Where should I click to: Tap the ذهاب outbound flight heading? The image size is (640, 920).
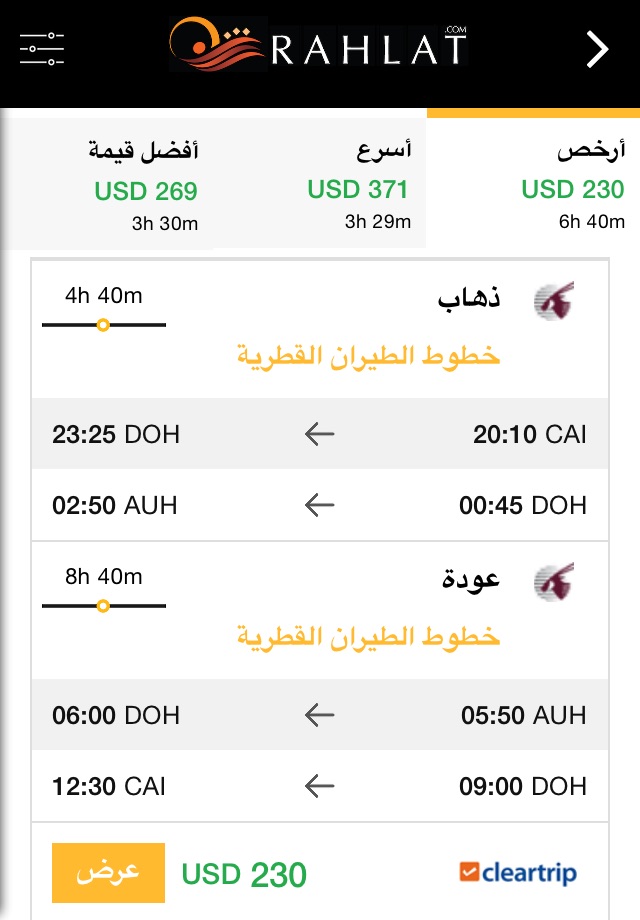469,299
